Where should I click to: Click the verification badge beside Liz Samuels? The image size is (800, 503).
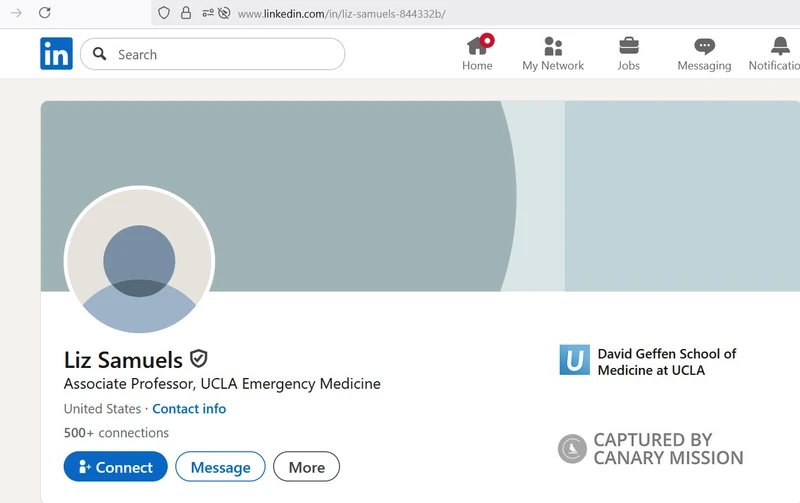(198, 359)
